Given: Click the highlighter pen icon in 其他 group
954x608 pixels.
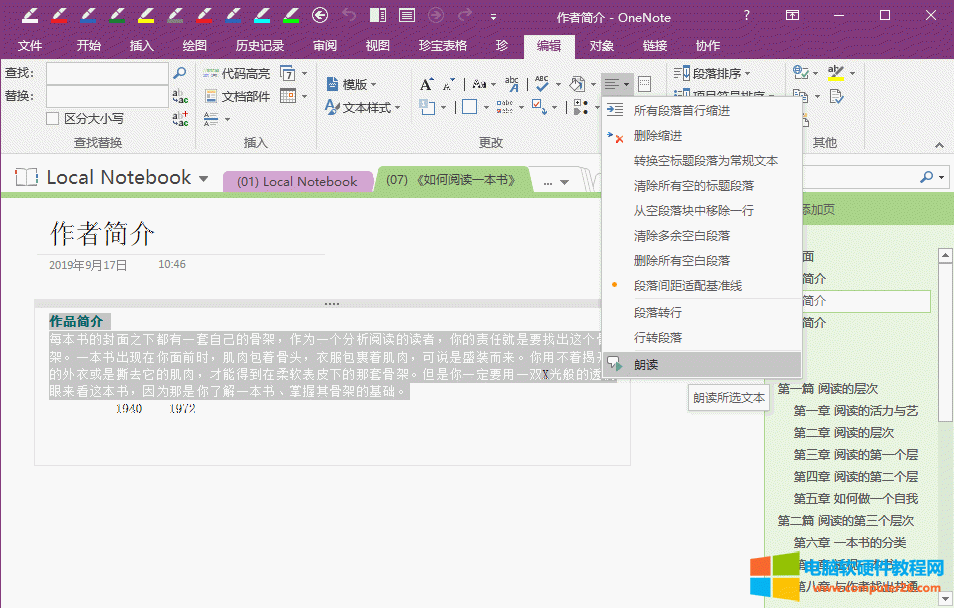Looking at the screenshot, I should 835,73.
